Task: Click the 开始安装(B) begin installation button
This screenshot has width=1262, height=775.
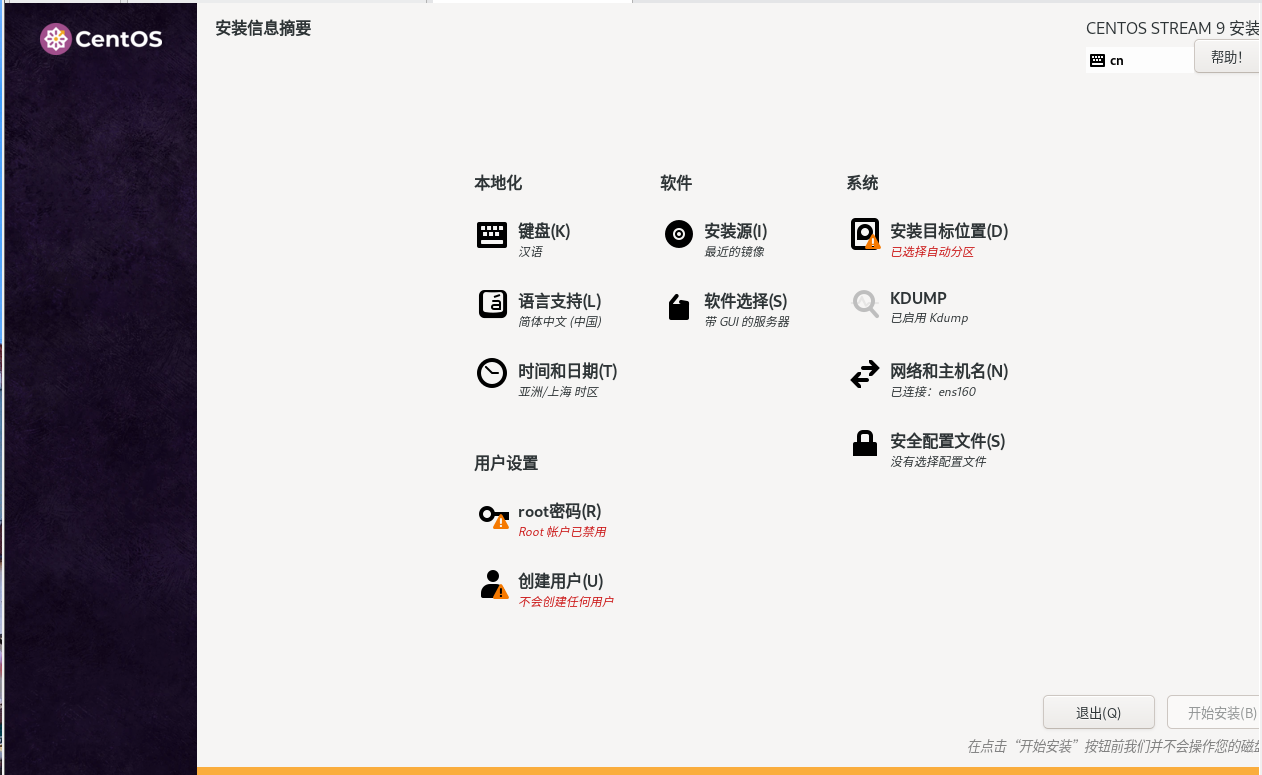Action: (1214, 713)
